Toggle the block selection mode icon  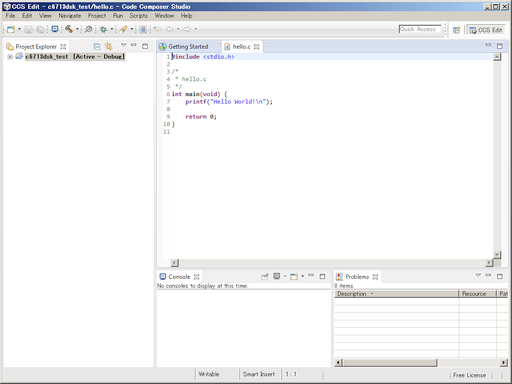[143, 29]
